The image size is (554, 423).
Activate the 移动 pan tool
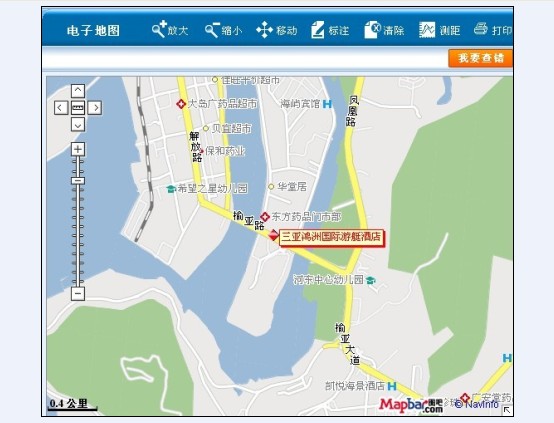pyautogui.click(x=276, y=30)
